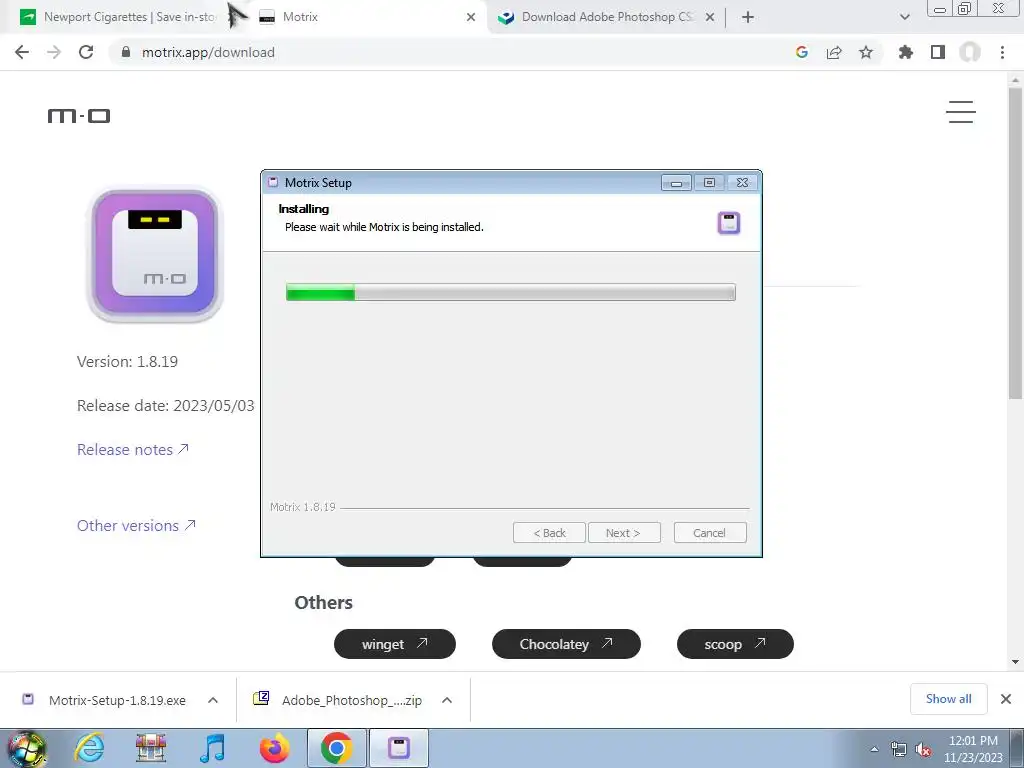
Task: Click the winget download button
Action: click(394, 644)
